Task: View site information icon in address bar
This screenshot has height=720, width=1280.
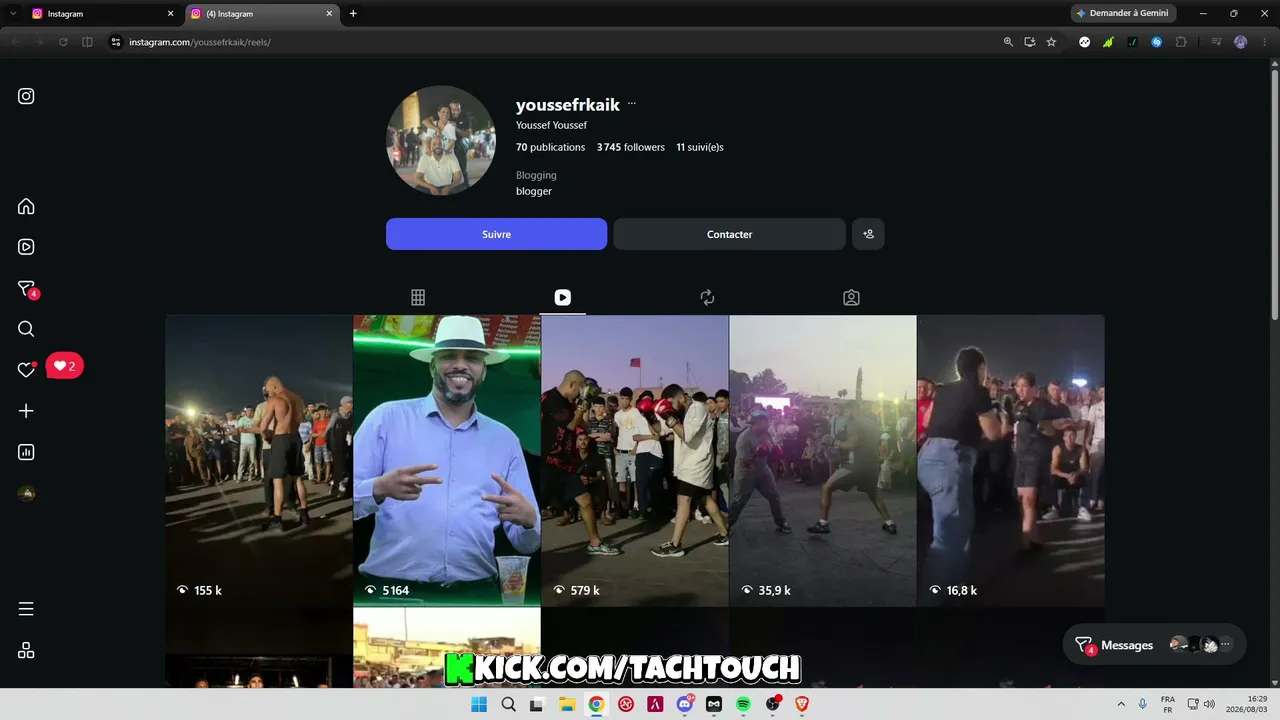Action: coord(115,42)
